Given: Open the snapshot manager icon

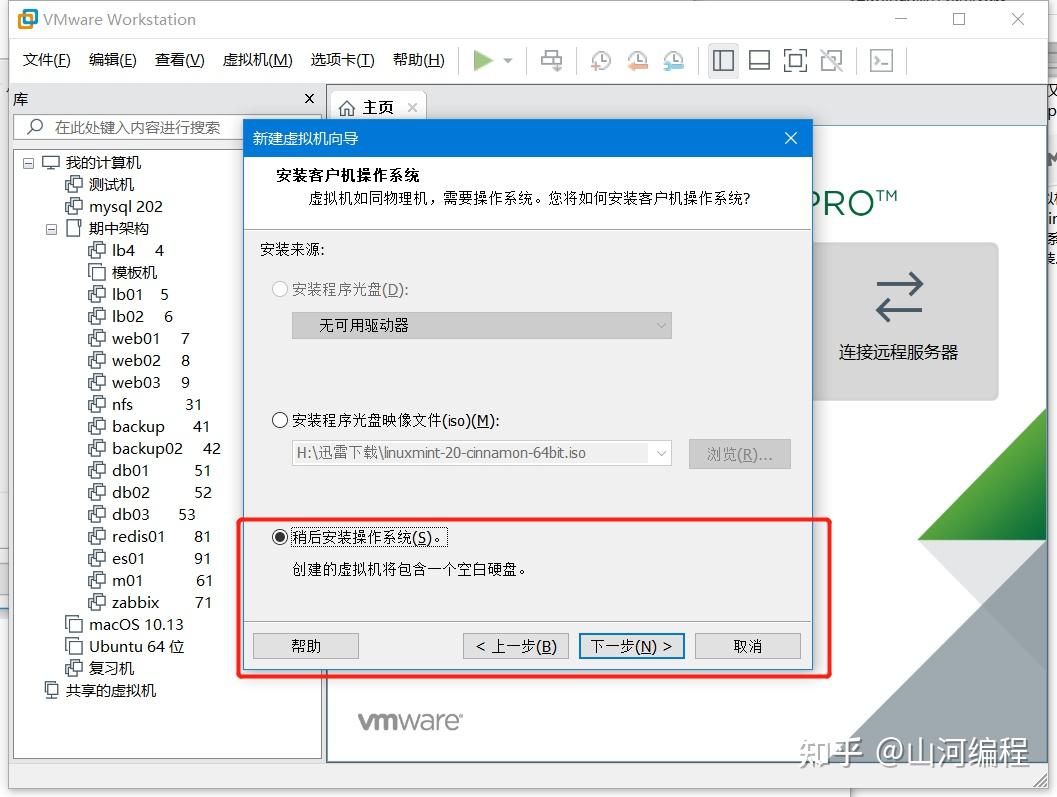Looking at the screenshot, I should click(673, 61).
